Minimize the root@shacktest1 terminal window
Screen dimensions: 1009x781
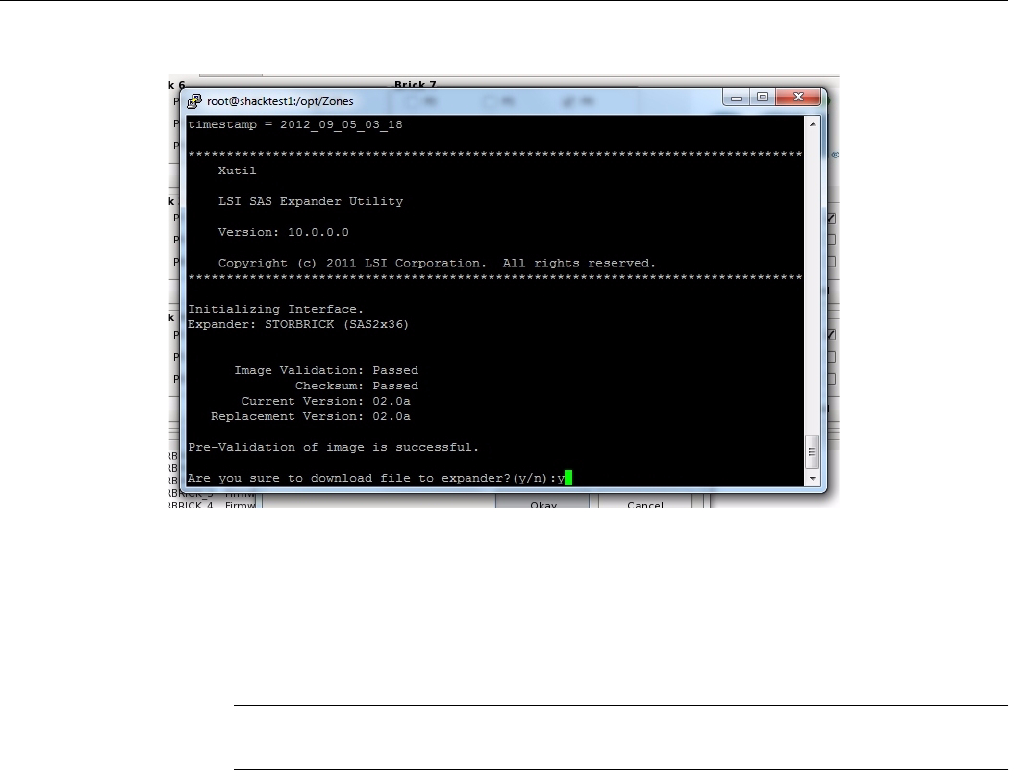coord(736,97)
